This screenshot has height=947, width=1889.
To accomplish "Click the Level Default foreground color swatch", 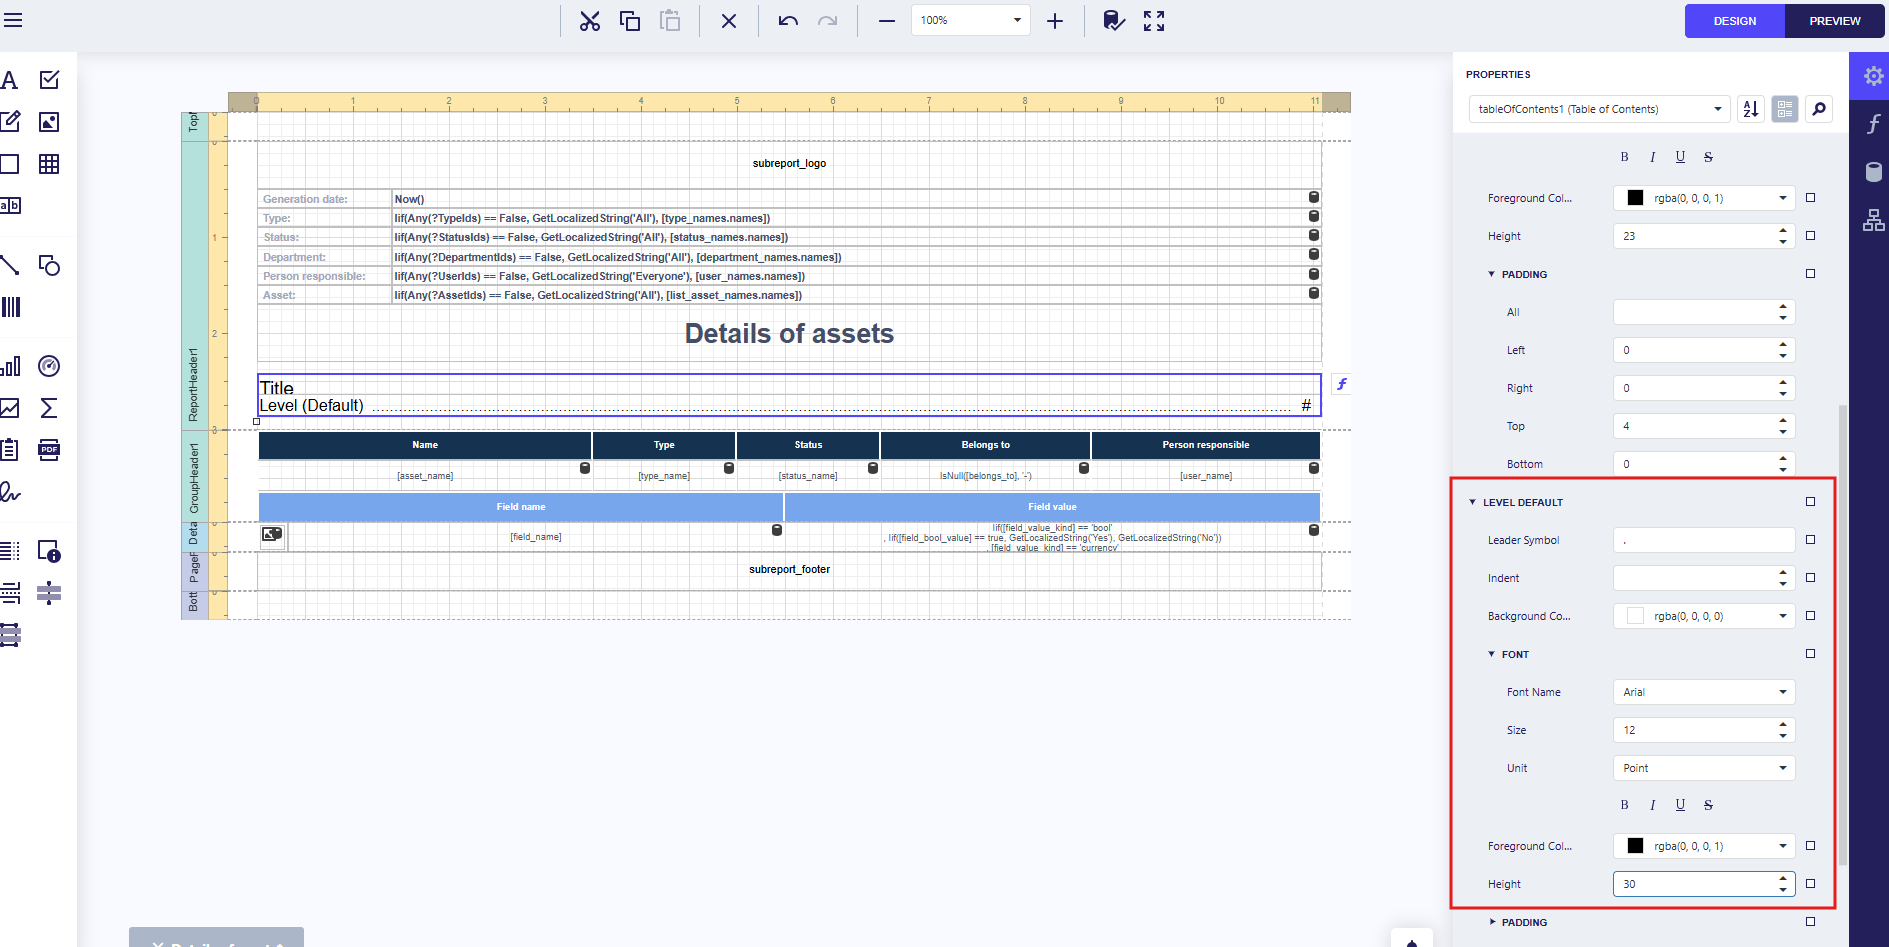I will point(1635,846).
